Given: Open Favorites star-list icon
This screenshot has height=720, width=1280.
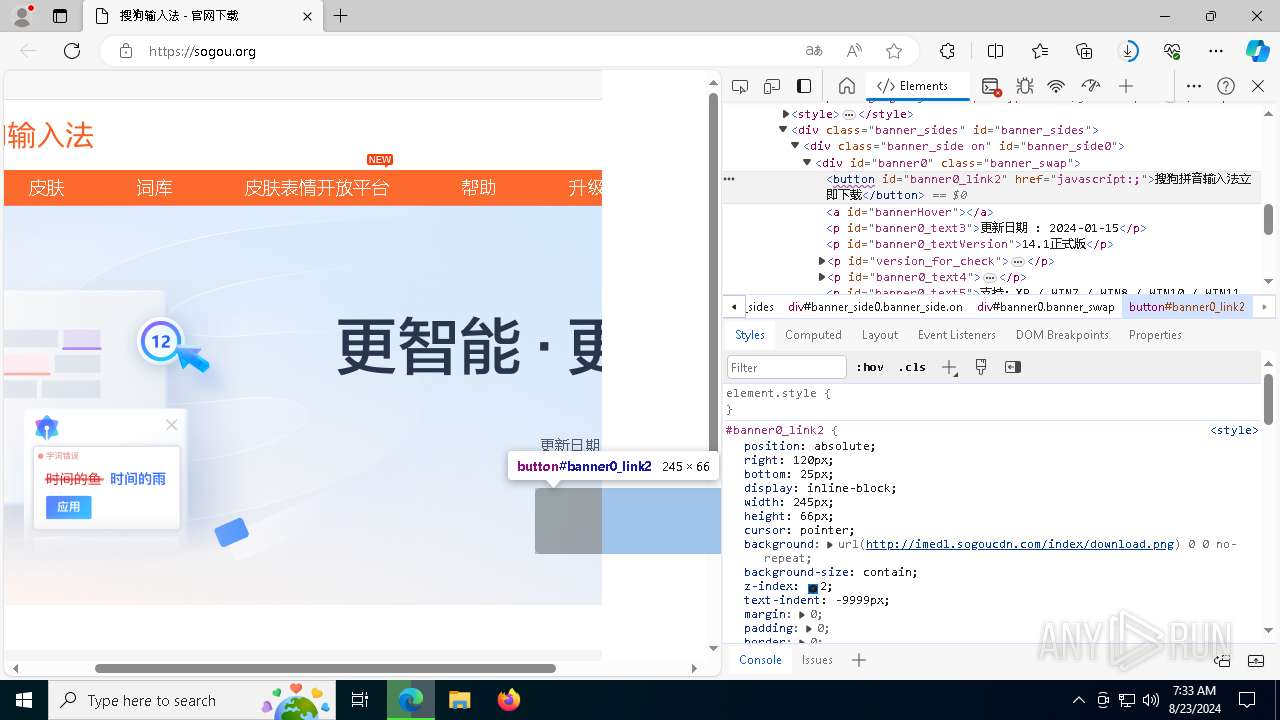Looking at the screenshot, I should click(1040, 51).
